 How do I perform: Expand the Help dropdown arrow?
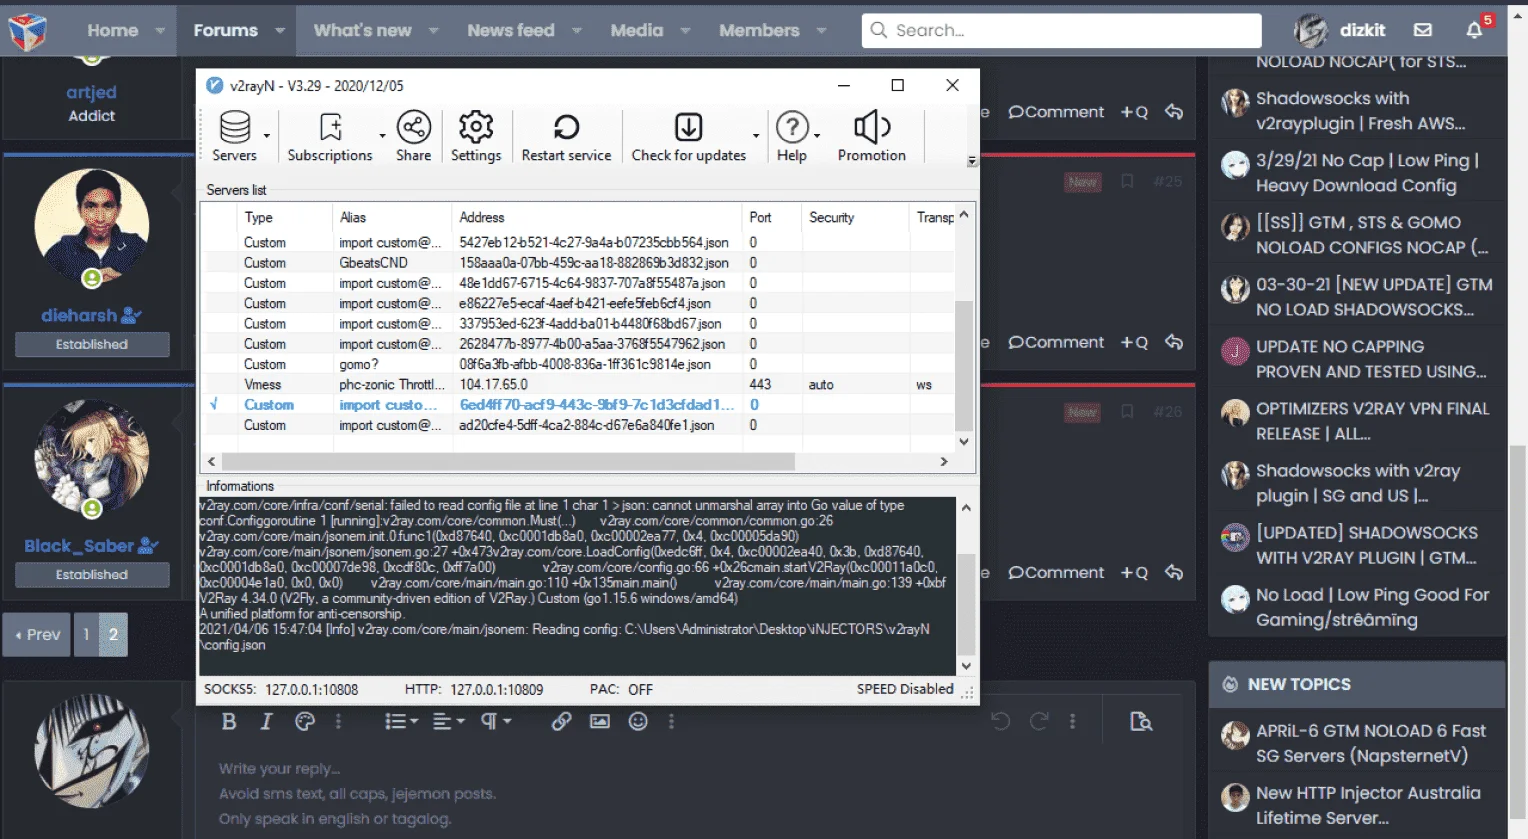pyautogui.click(x=817, y=135)
